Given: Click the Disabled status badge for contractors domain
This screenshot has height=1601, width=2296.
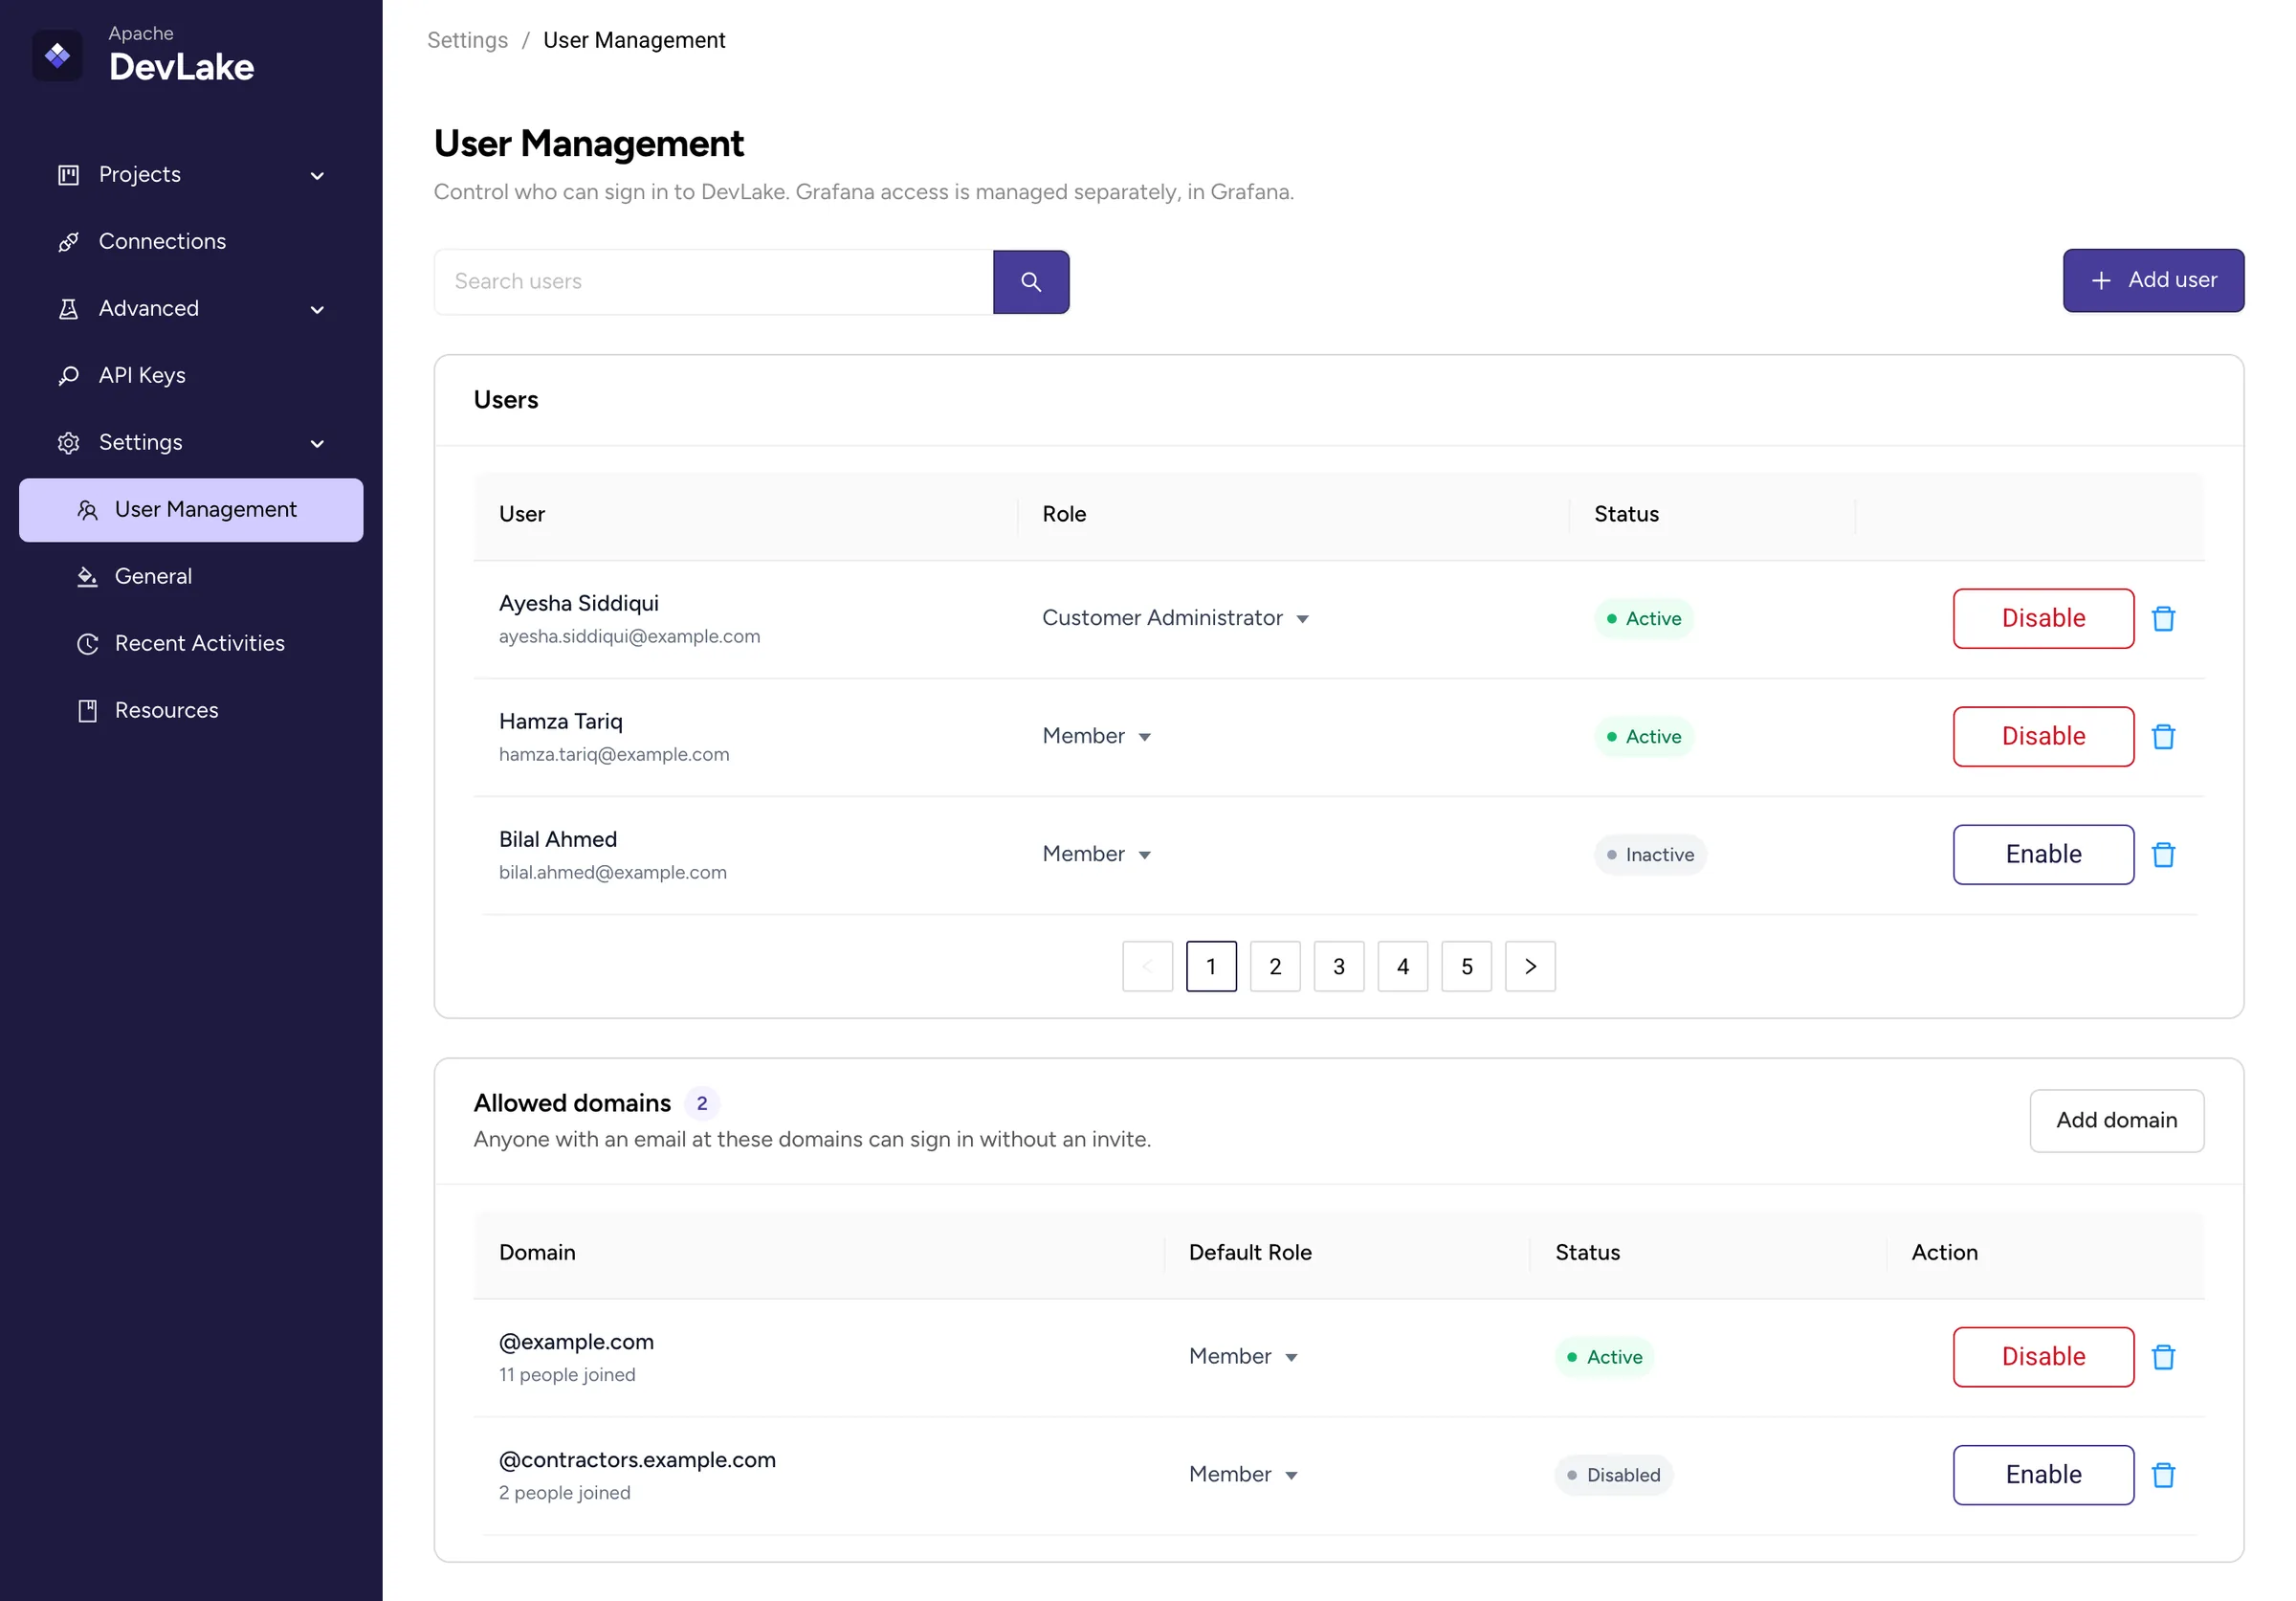Looking at the screenshot, I should [x=1613, y=1475].
